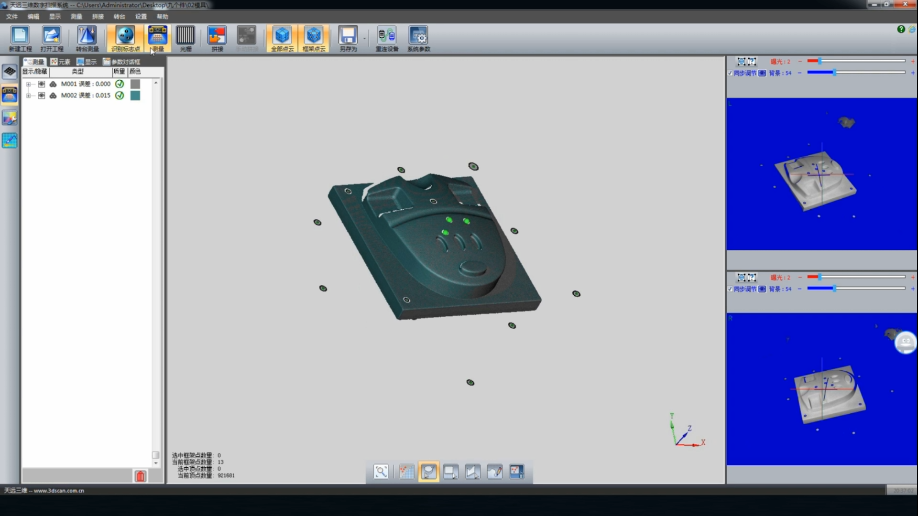Screen dimensions: 918x516
Task: Toggle 同步调节 checkbox in upper camera panel
Action: [731, 72]
